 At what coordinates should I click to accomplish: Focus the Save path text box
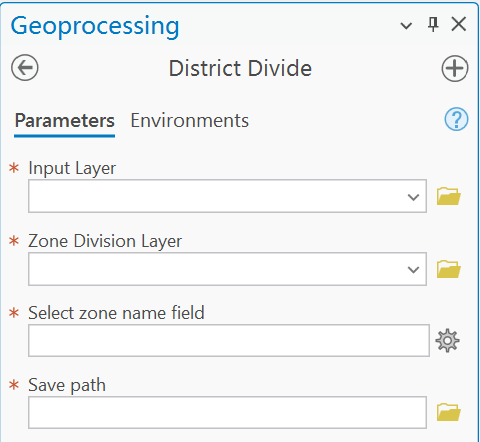click(x=227, y=412)
